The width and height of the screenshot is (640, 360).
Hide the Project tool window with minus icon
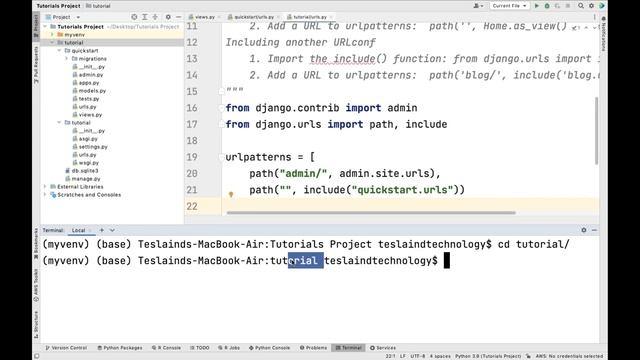(178, 17)
